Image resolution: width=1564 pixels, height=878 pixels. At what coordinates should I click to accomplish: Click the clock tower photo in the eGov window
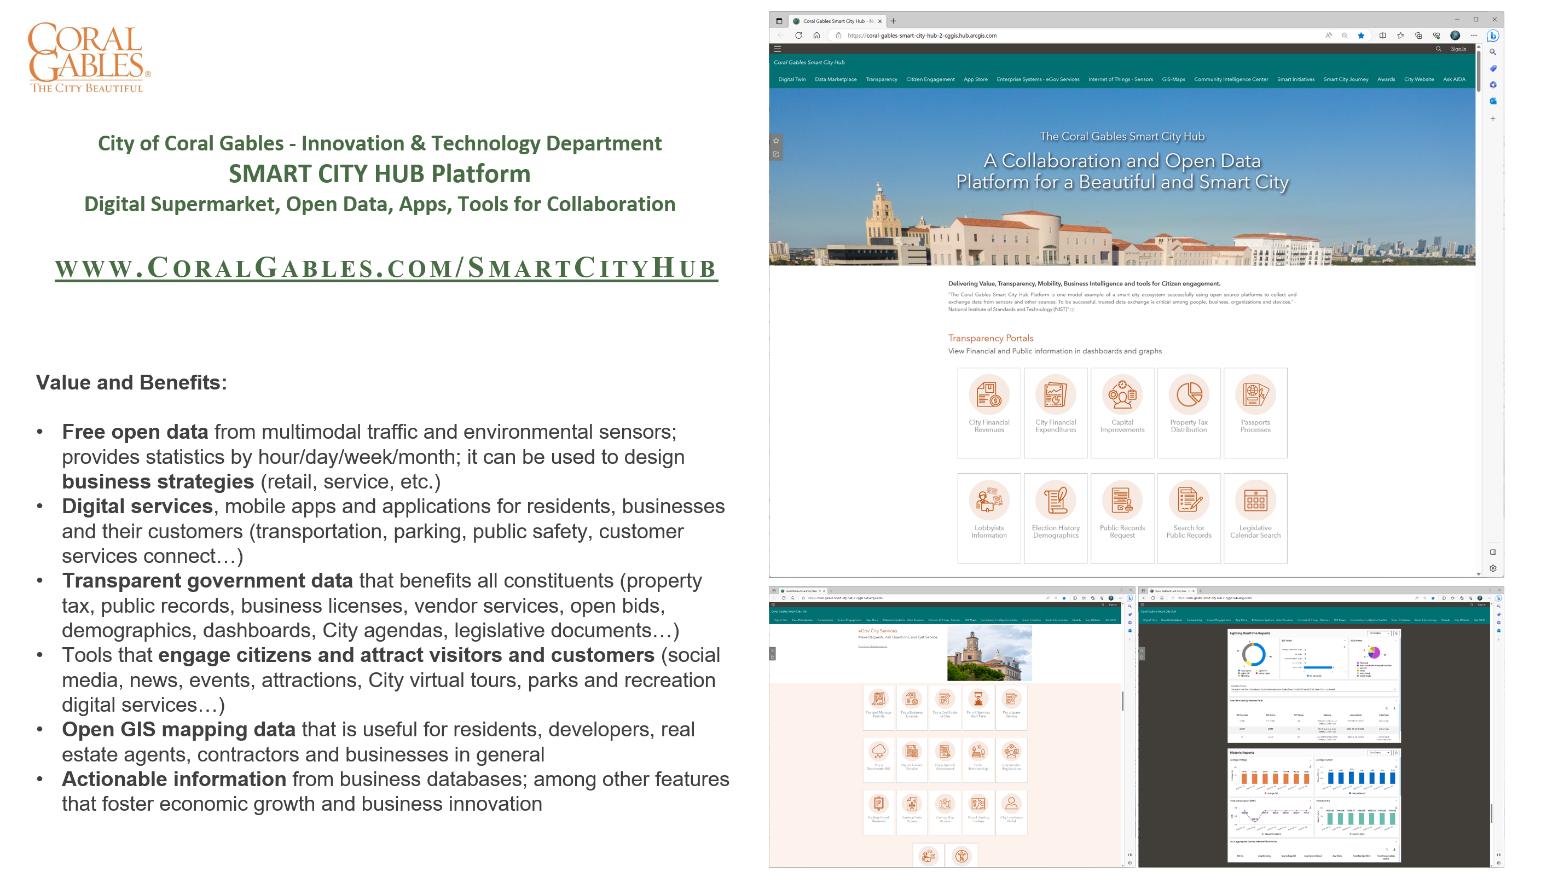tap(989, 655)
